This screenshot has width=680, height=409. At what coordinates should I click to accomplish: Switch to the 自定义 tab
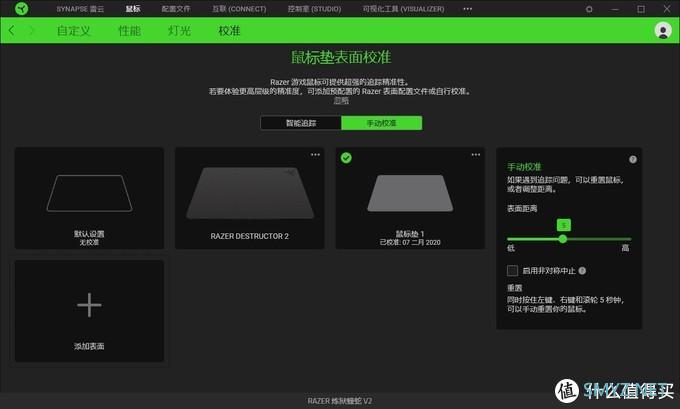[x=74, y=31]
